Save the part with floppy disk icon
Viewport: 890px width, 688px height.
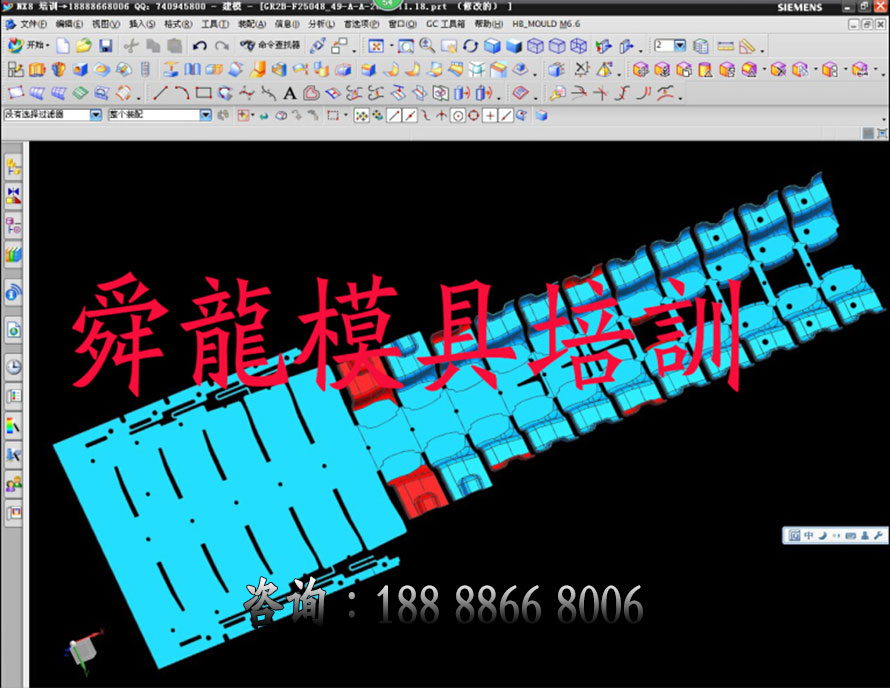106,46
